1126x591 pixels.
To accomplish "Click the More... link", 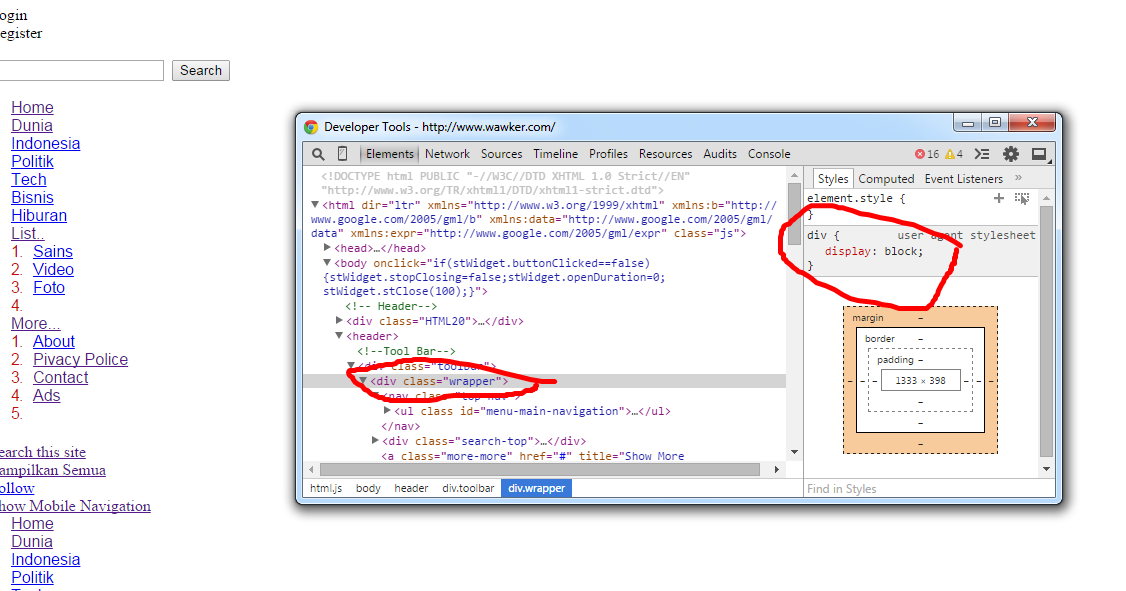I will click(x=36, y=323).
